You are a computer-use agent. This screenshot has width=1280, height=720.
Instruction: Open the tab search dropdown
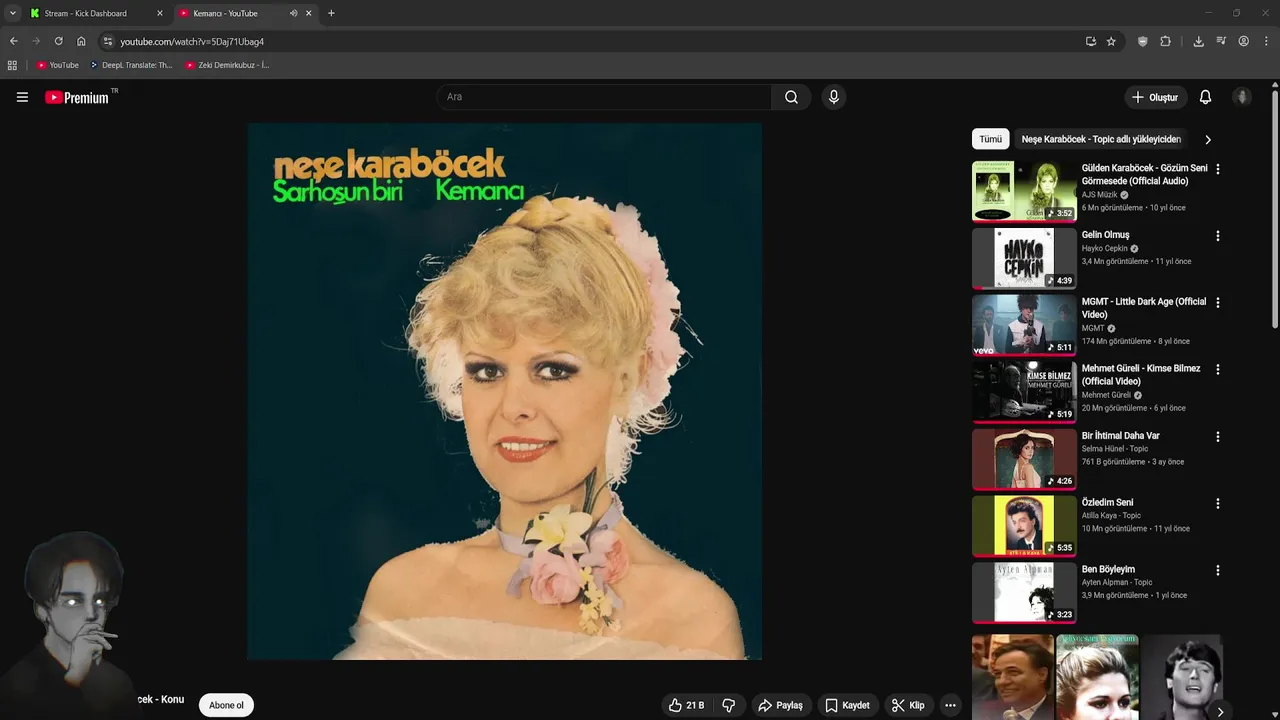[x=12, y=13]
